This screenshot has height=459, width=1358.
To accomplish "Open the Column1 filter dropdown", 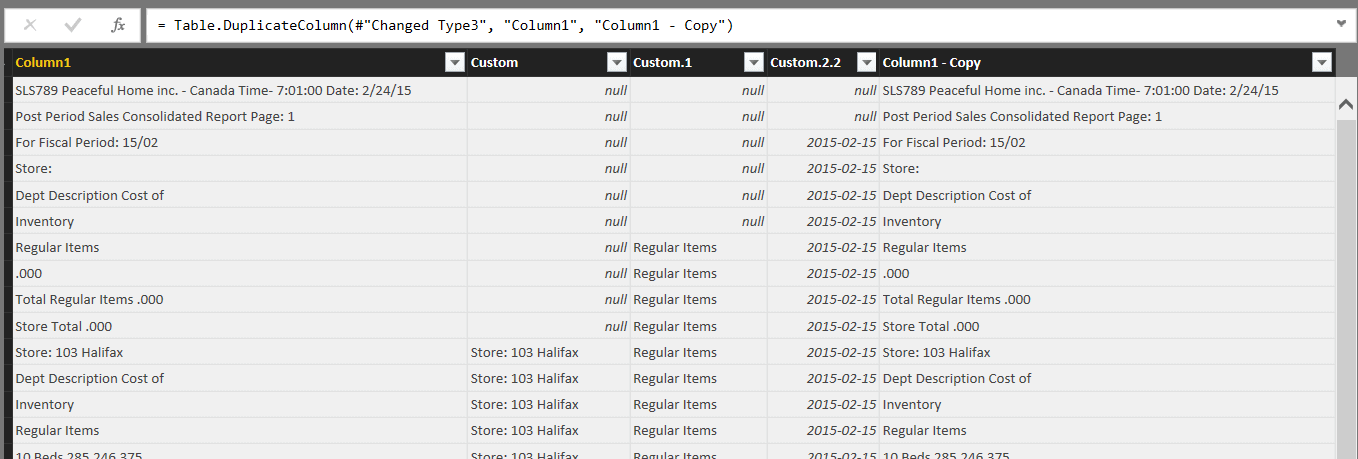I will point(453,63).
